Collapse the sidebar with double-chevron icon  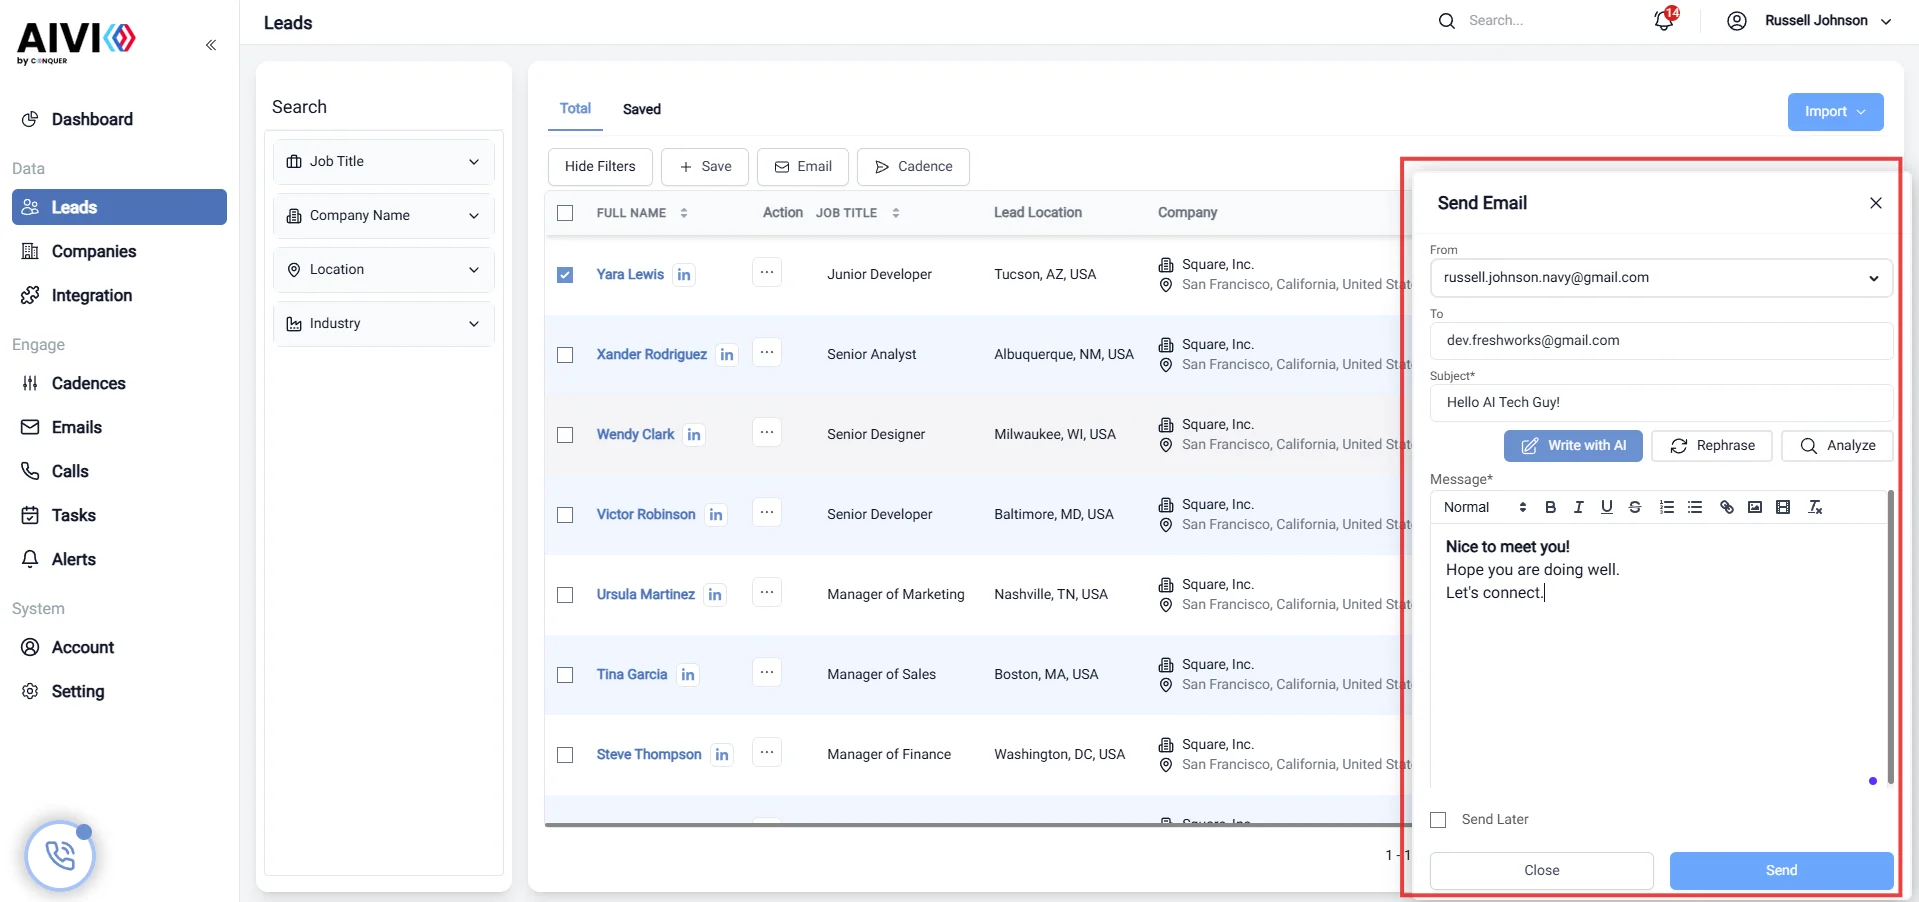click(x=211, y=45)
